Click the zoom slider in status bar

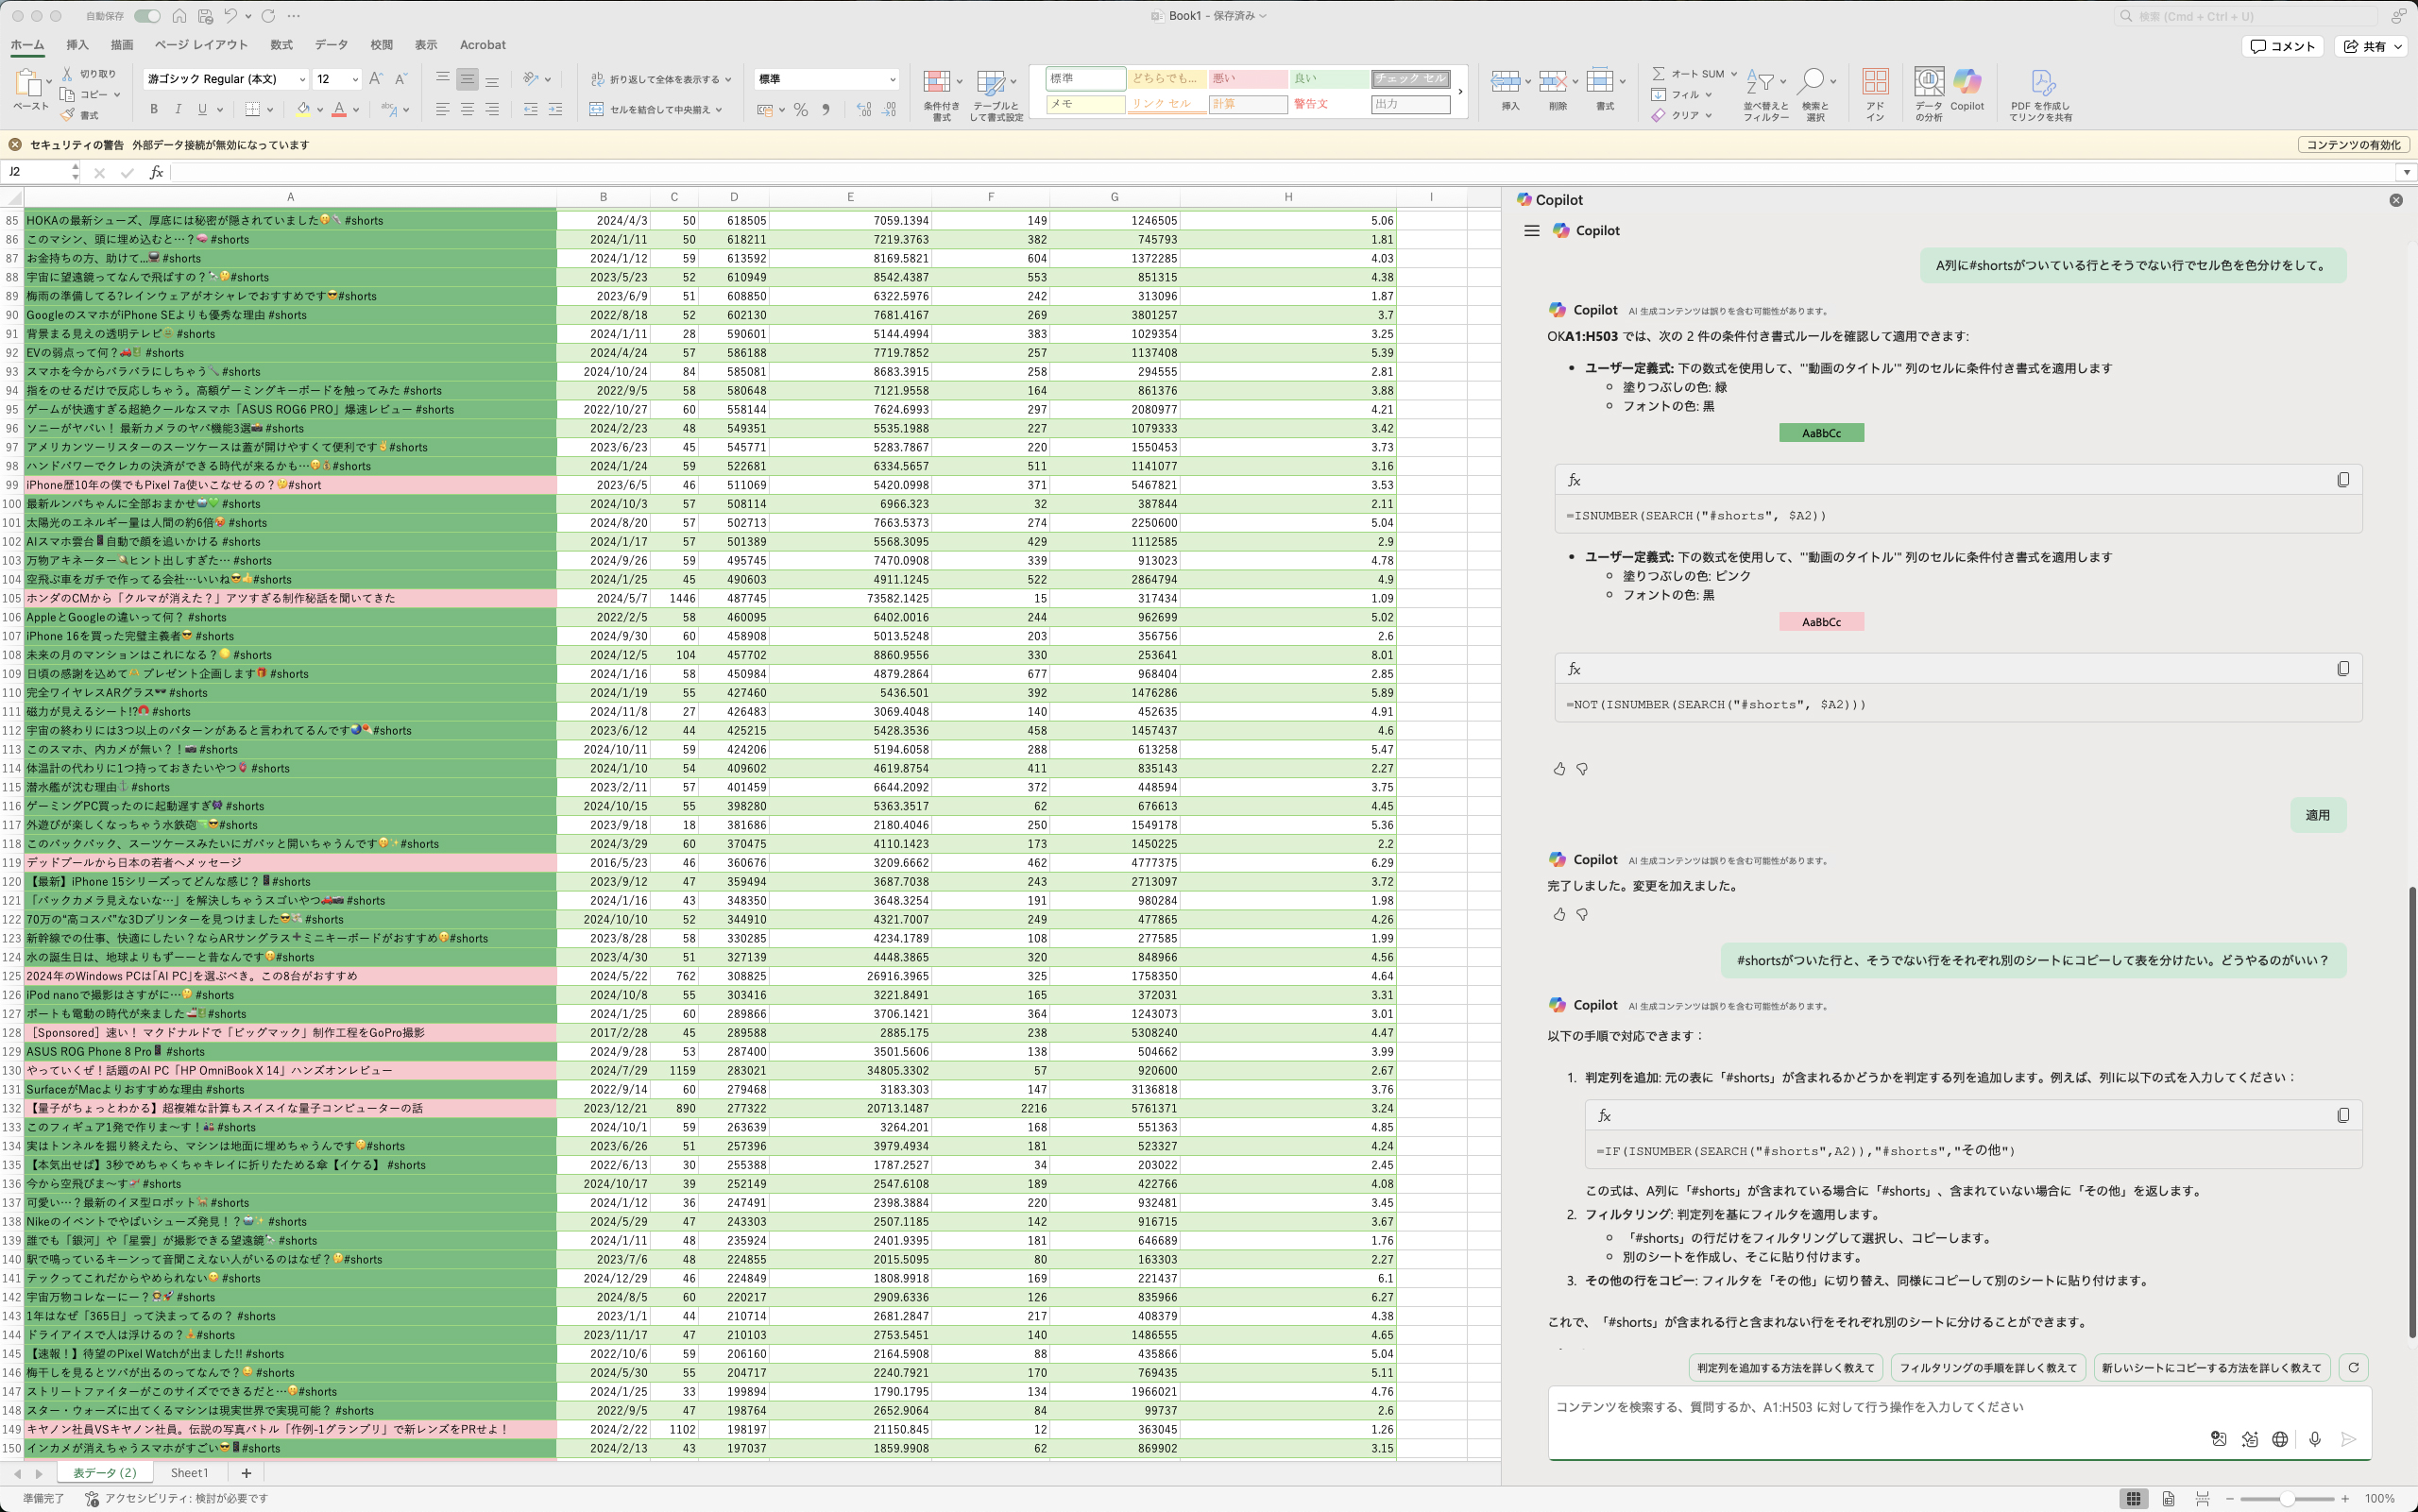[x=2286, y=1498]
